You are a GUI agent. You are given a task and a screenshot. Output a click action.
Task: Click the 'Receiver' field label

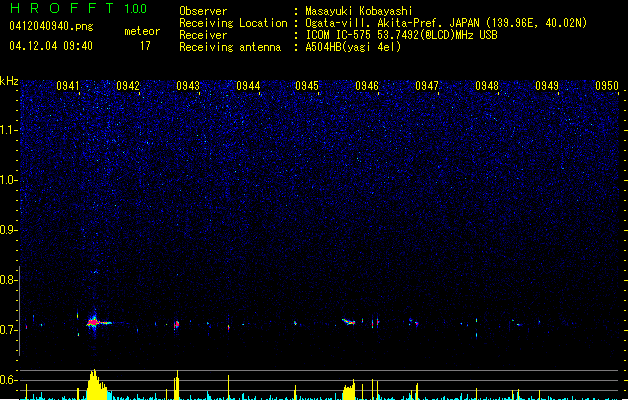click(203, 35)
